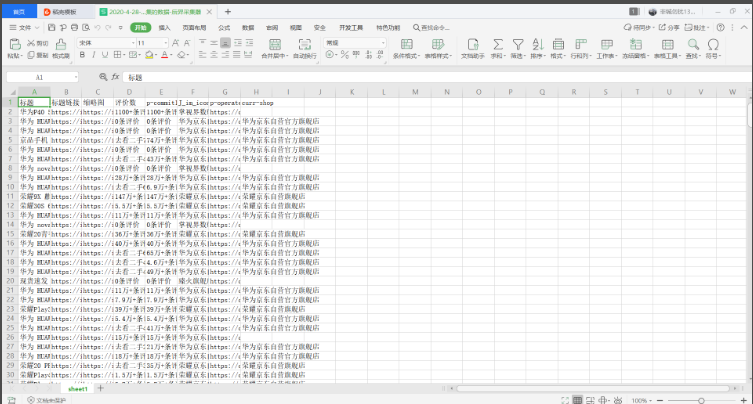Viewport: 753px width, 404px height.
Task: Click the help question mark icon
Action: point(720,27)
